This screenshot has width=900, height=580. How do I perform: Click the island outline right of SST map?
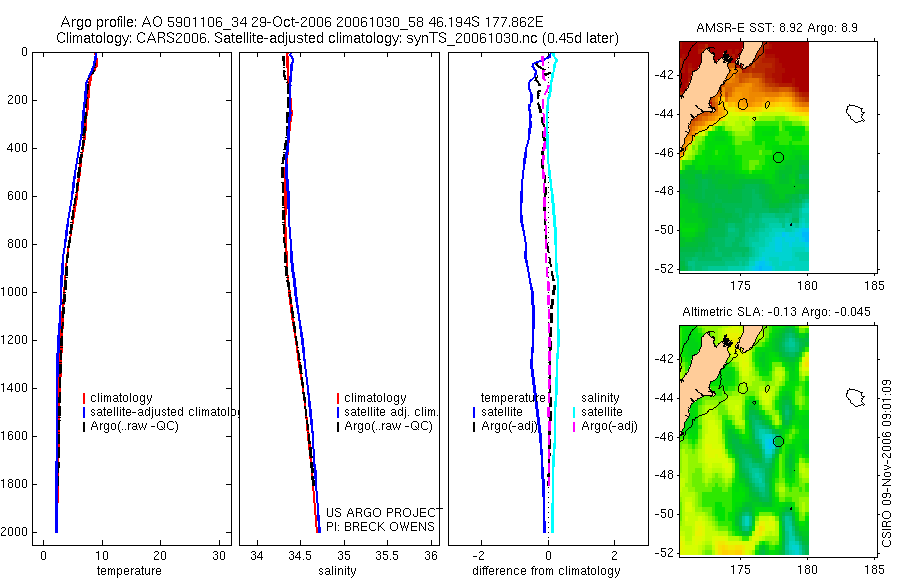tap(856, 113)
